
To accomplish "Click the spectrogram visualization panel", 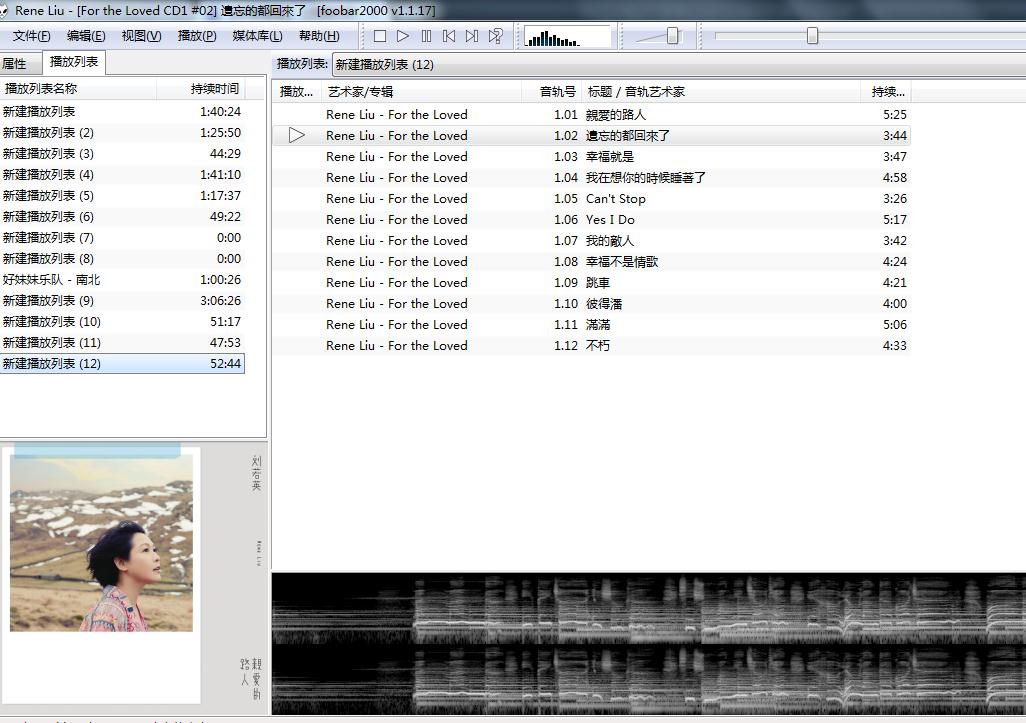I will (x=648, y=644).
